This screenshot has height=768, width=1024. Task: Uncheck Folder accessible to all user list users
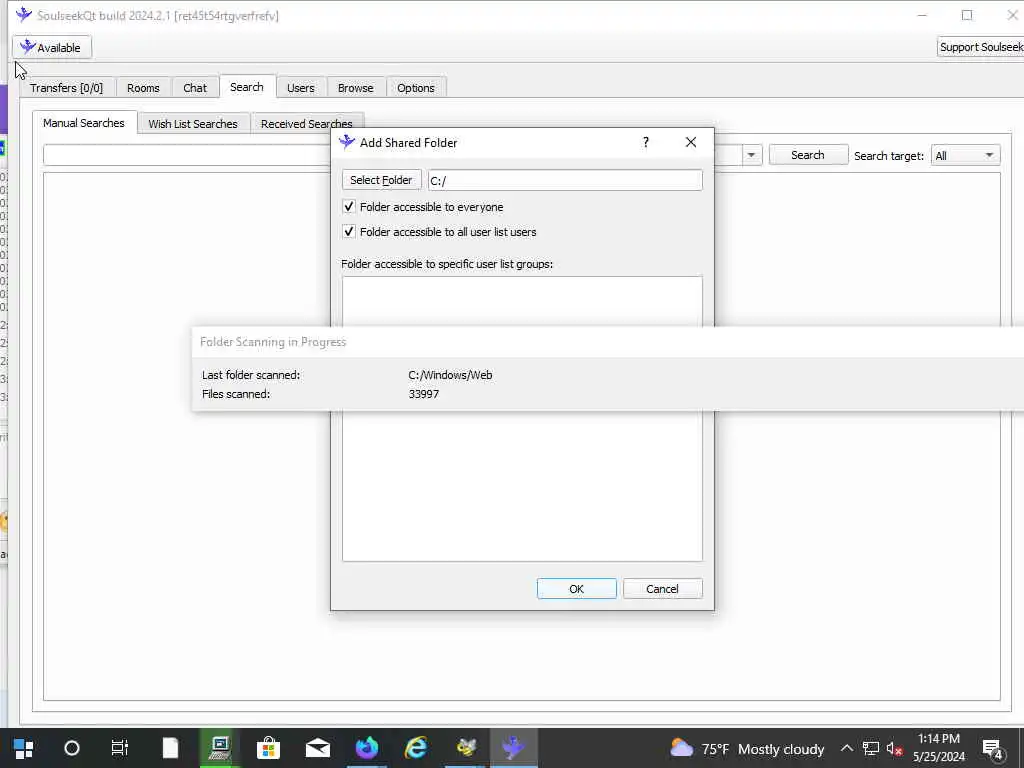(349, 232)
